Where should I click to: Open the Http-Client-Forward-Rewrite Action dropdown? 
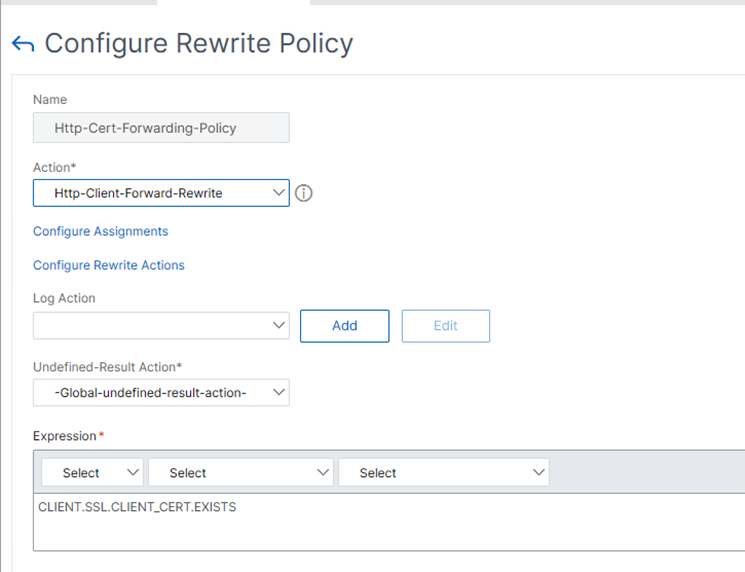[161, 193]
